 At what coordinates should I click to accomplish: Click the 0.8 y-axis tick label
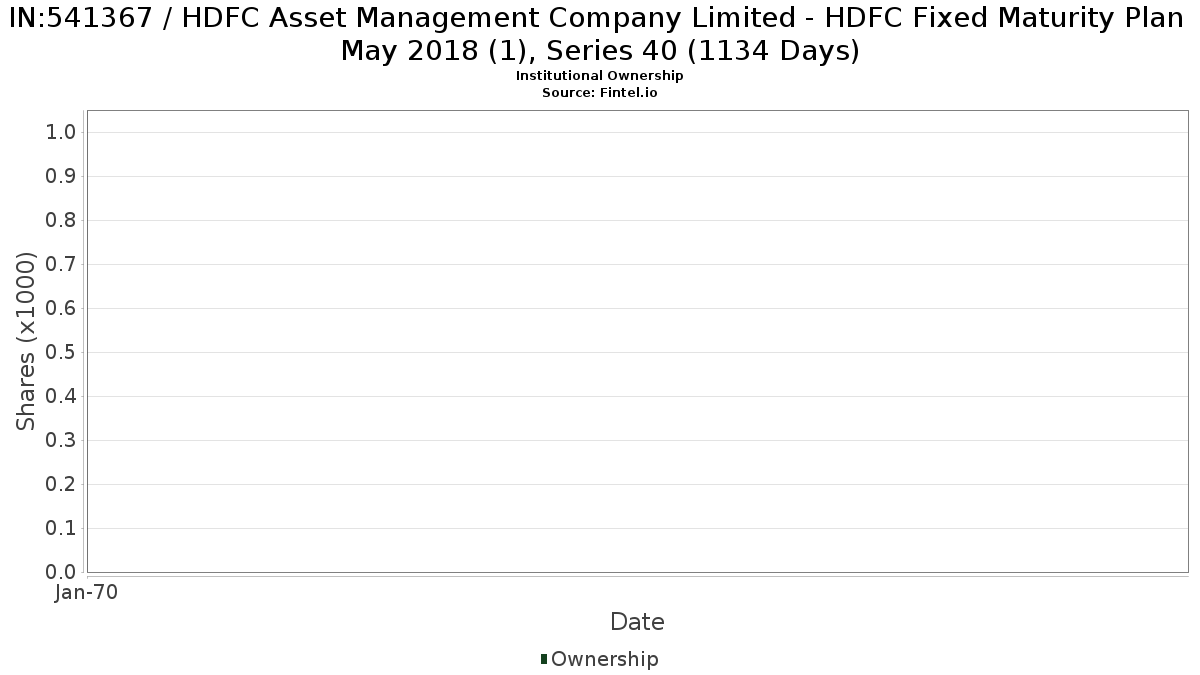point(62,220)
